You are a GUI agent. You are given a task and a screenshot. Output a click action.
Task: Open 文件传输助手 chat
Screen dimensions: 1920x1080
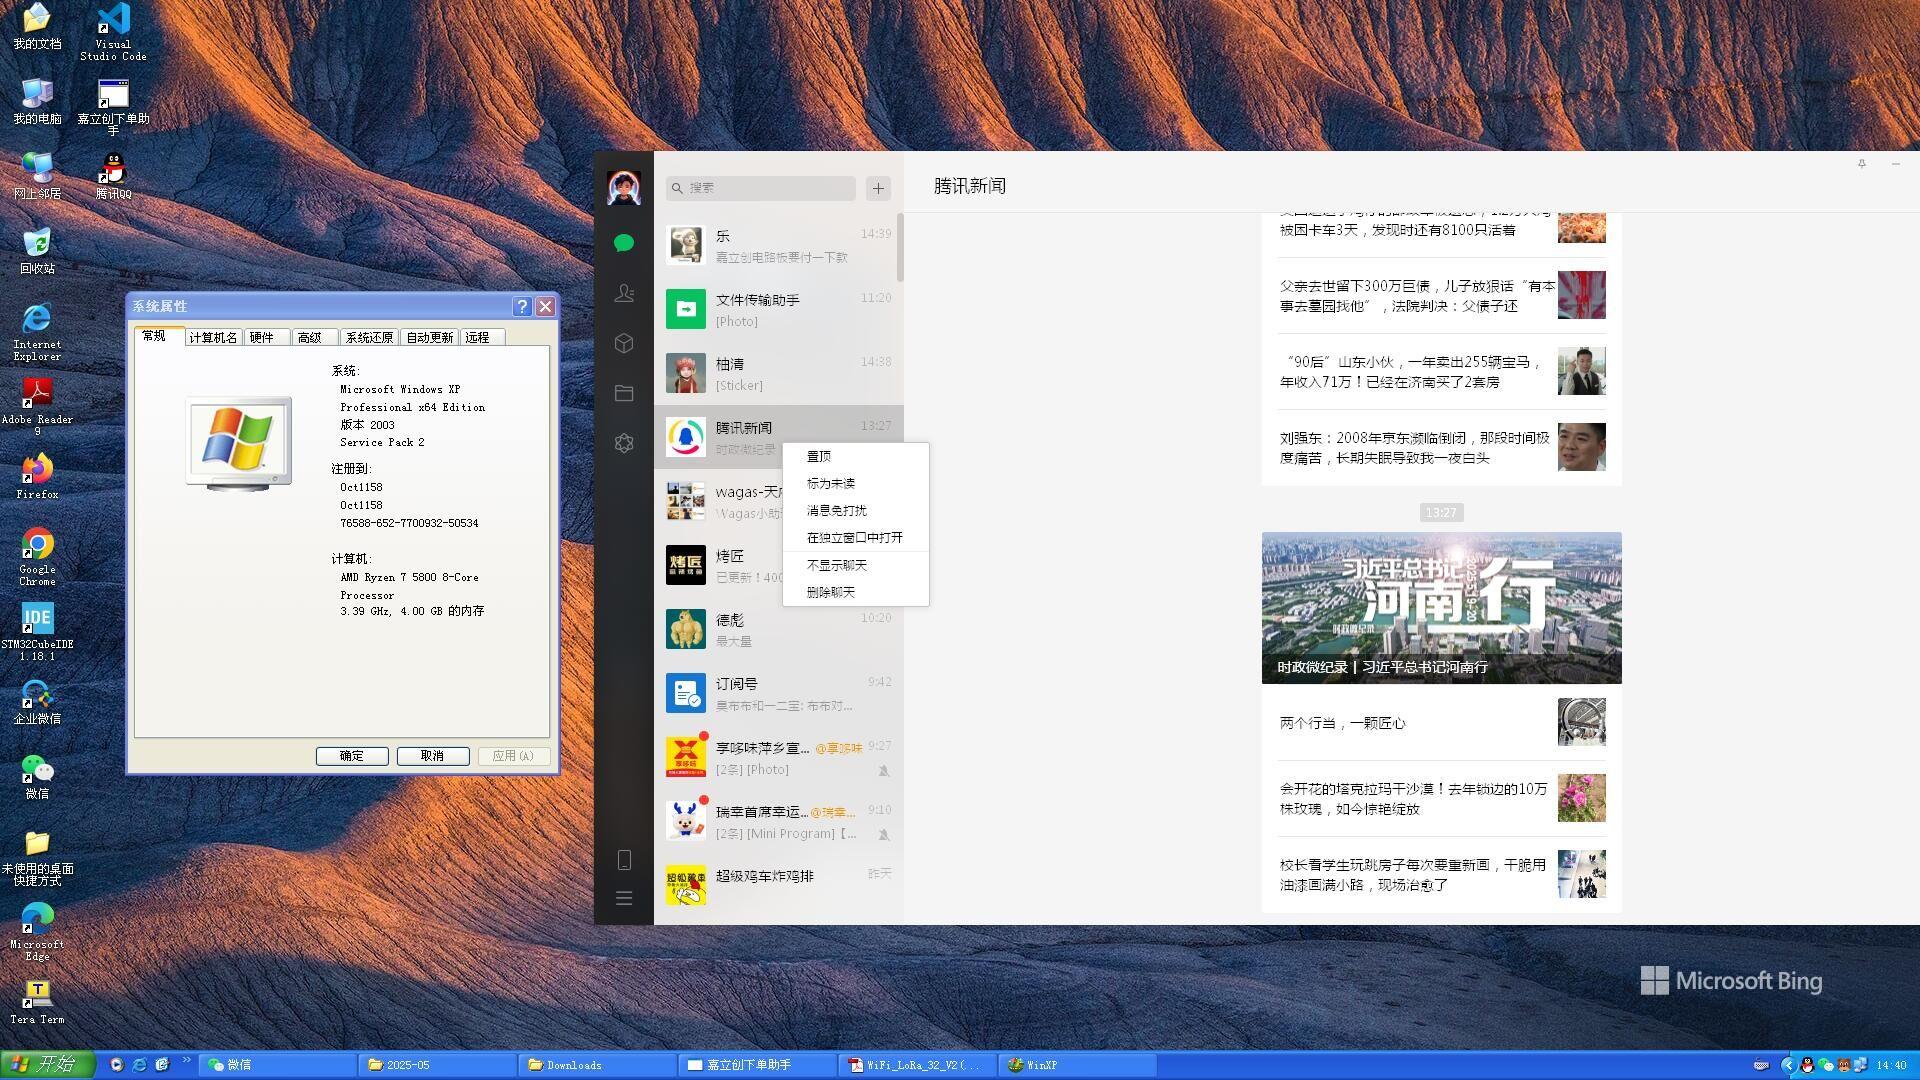(x=778, y=309)
